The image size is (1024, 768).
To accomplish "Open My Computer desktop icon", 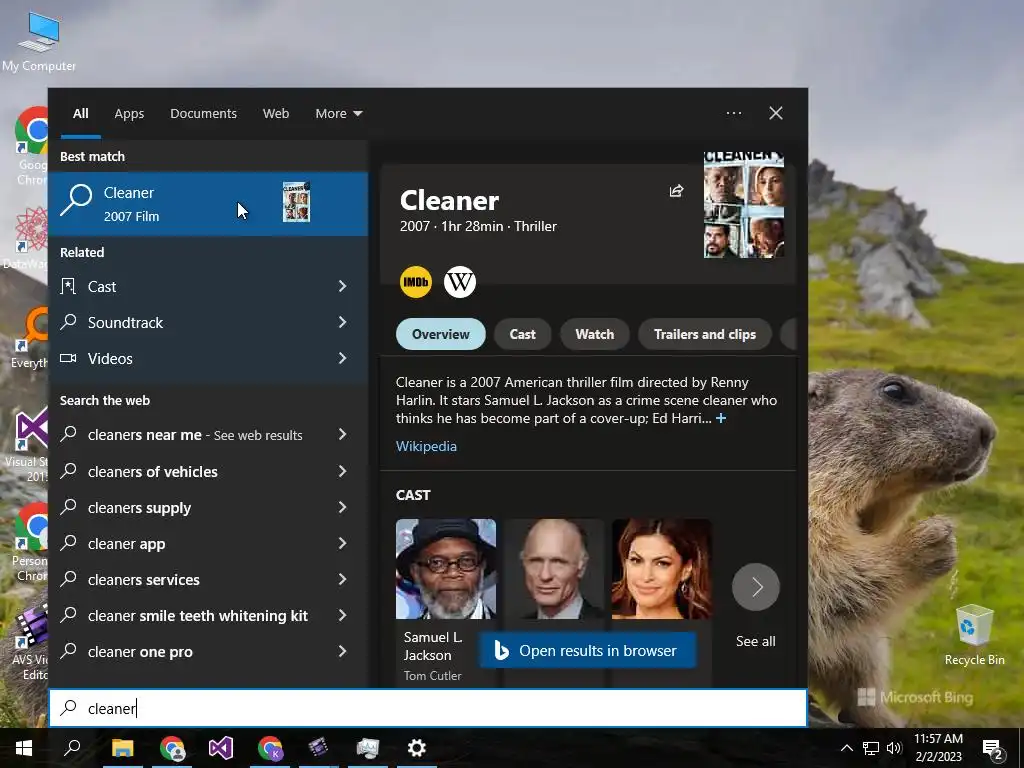I will [x=39, y=40].
